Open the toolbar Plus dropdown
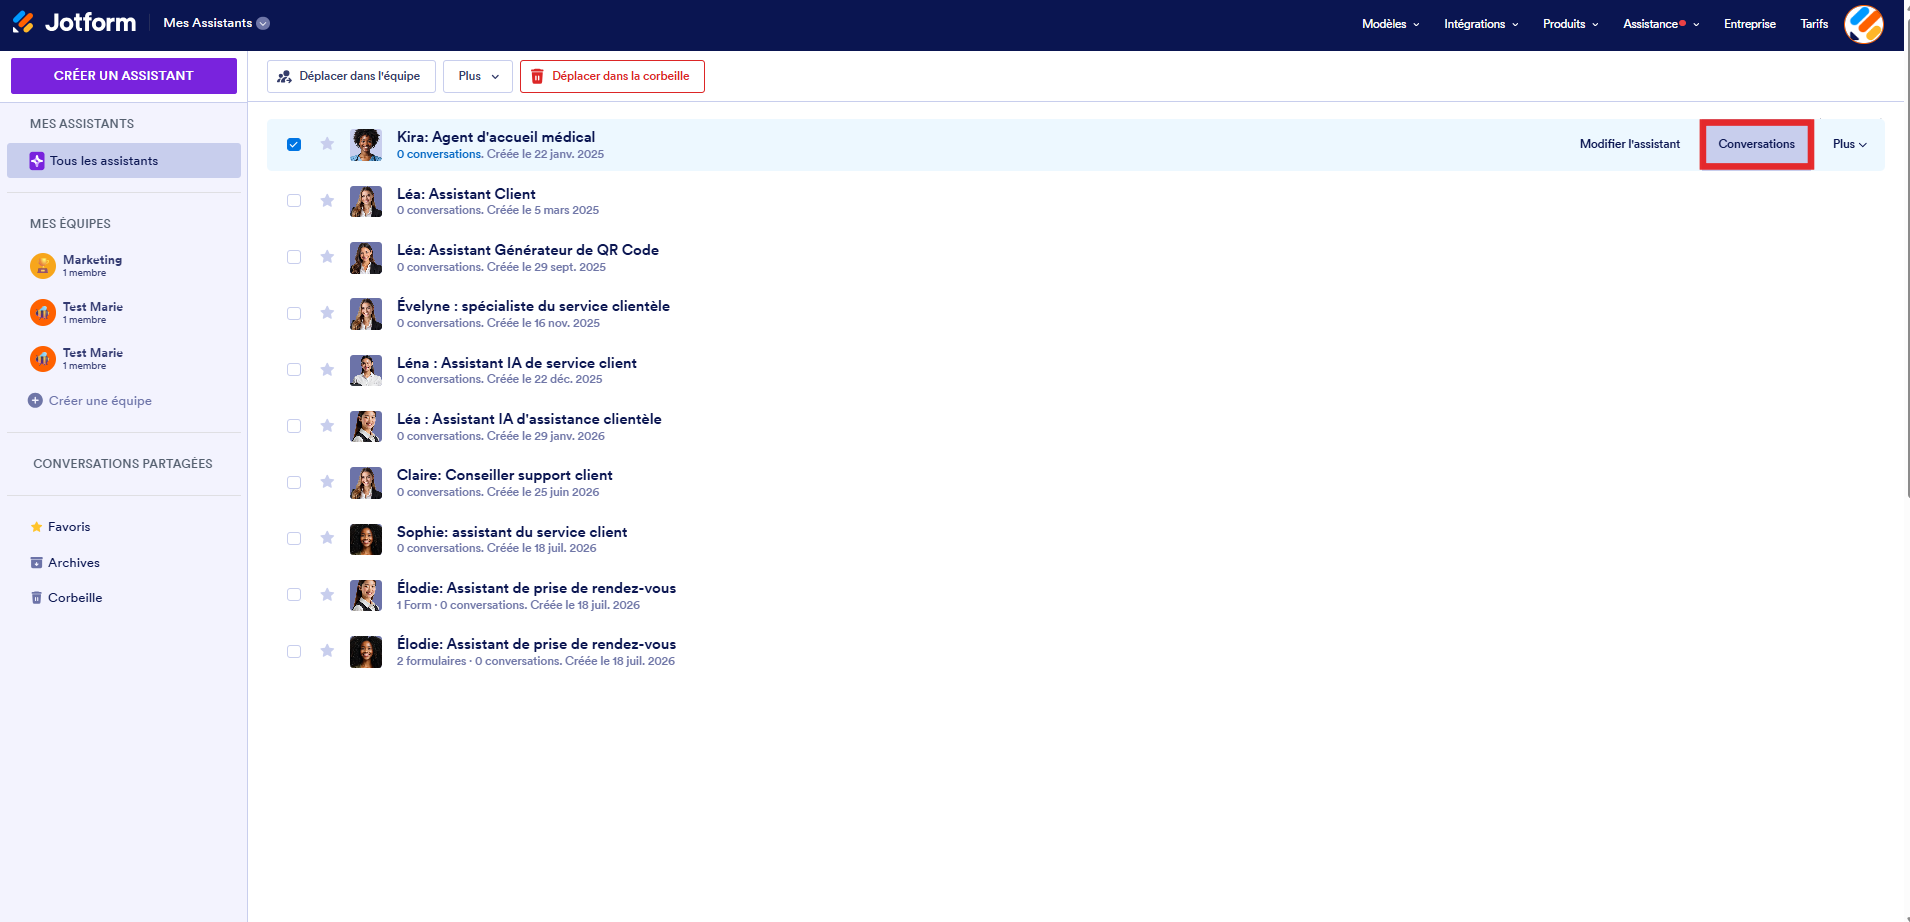This screenshot has height=922, width=1910. [x=478, y=76]
